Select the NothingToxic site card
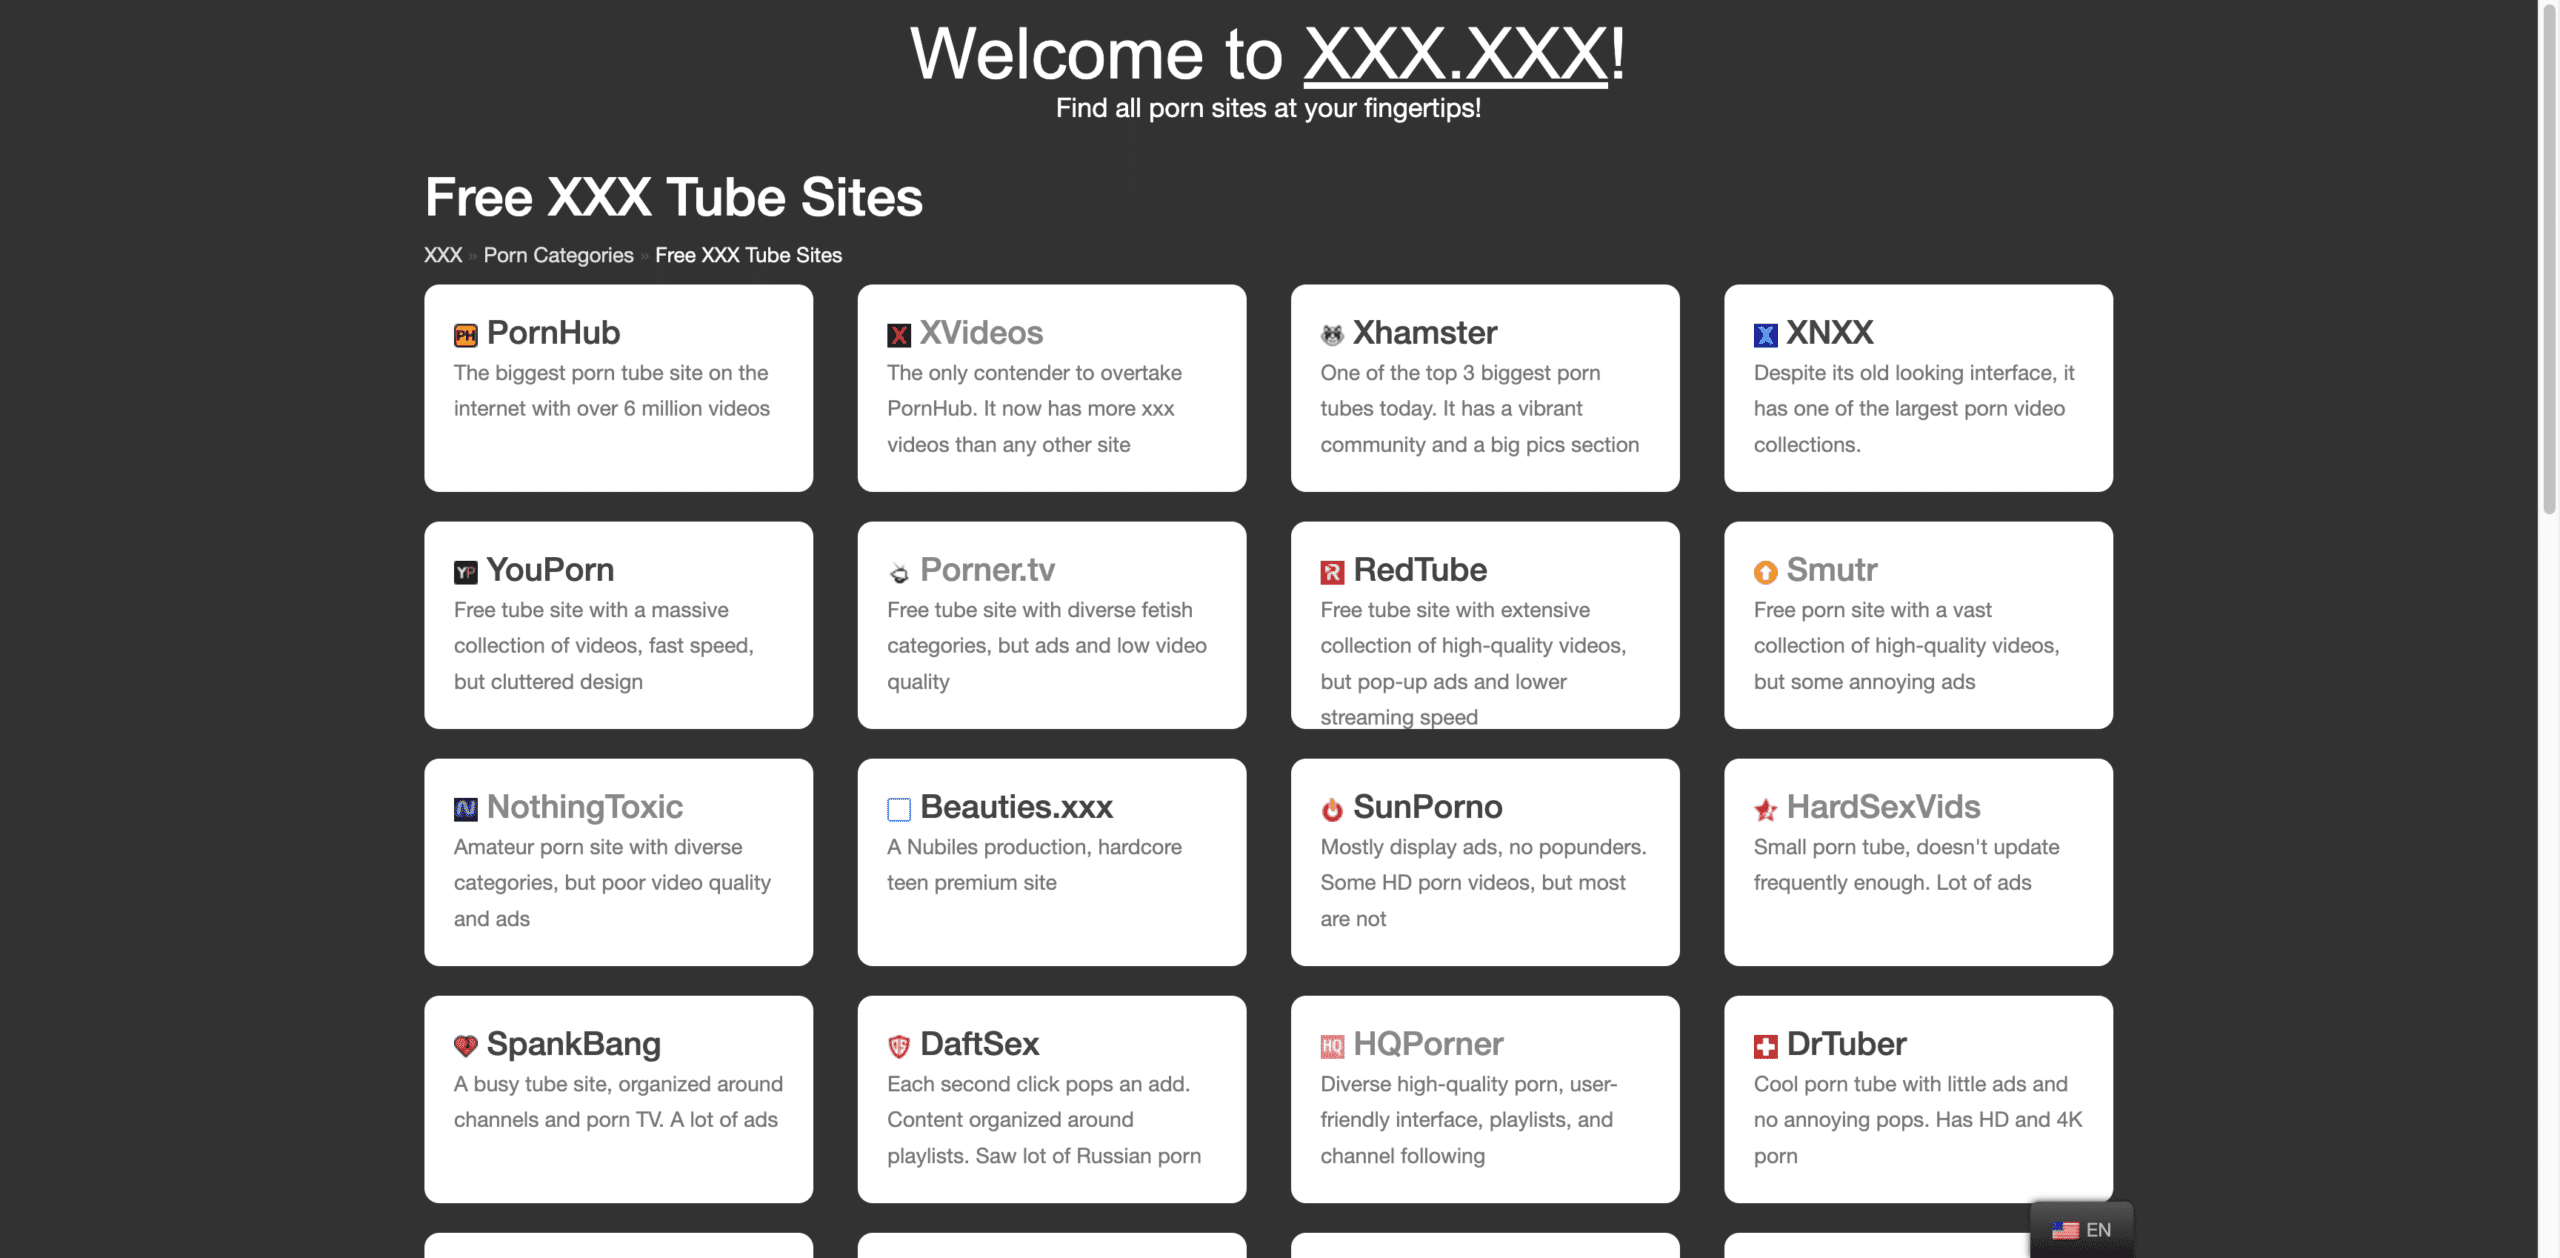2560x1258 pixels. (618, 860)
